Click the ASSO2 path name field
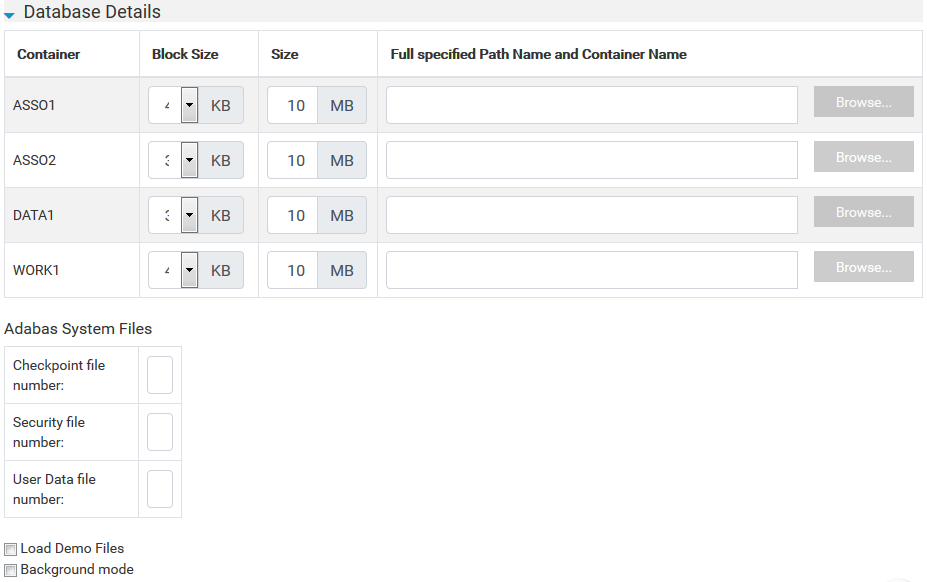This screenshot has width=927, height=582. (x=591, y=160)
